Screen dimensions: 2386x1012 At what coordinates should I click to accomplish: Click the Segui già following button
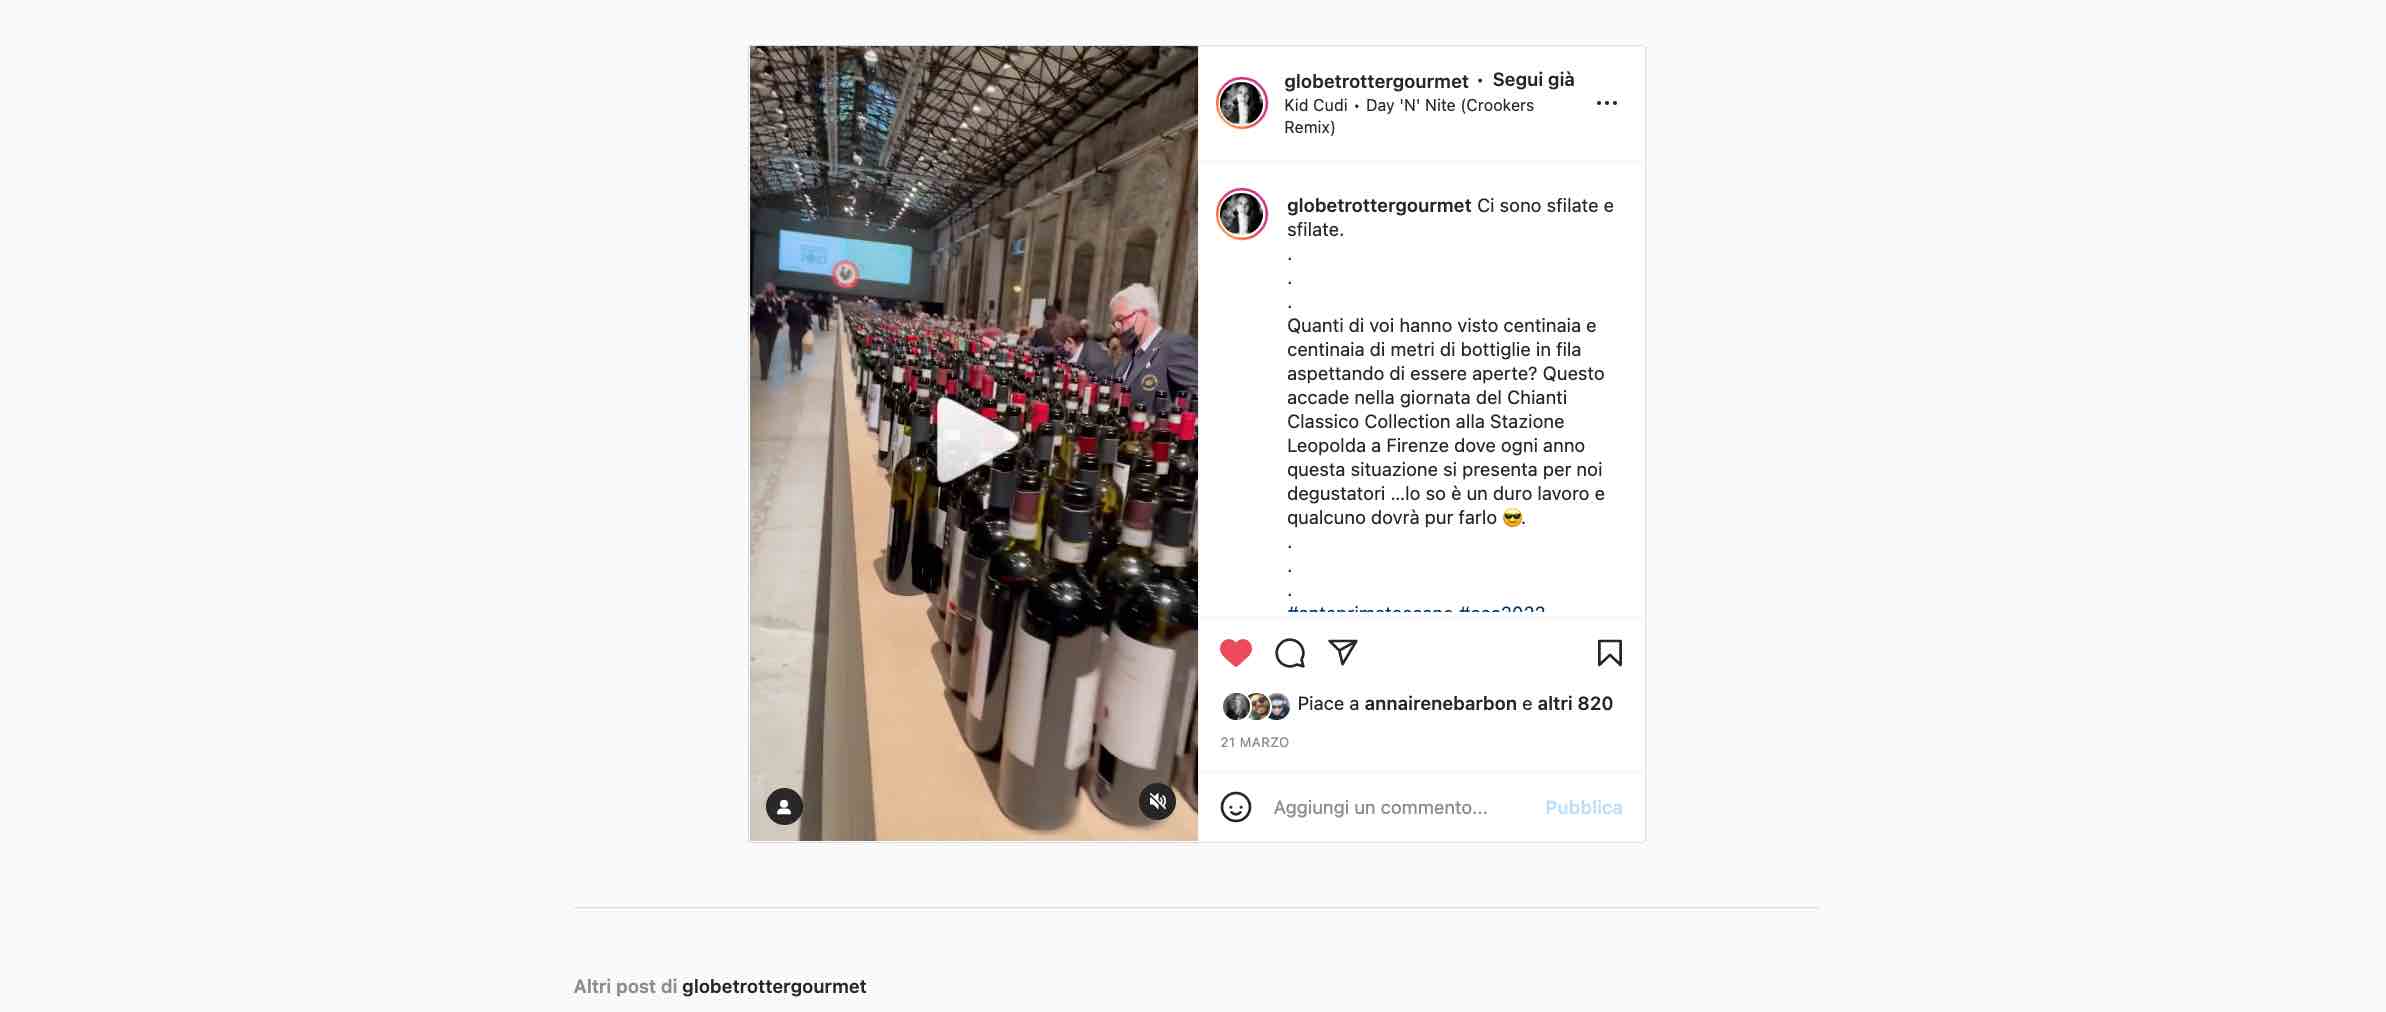click(1533, 80)
